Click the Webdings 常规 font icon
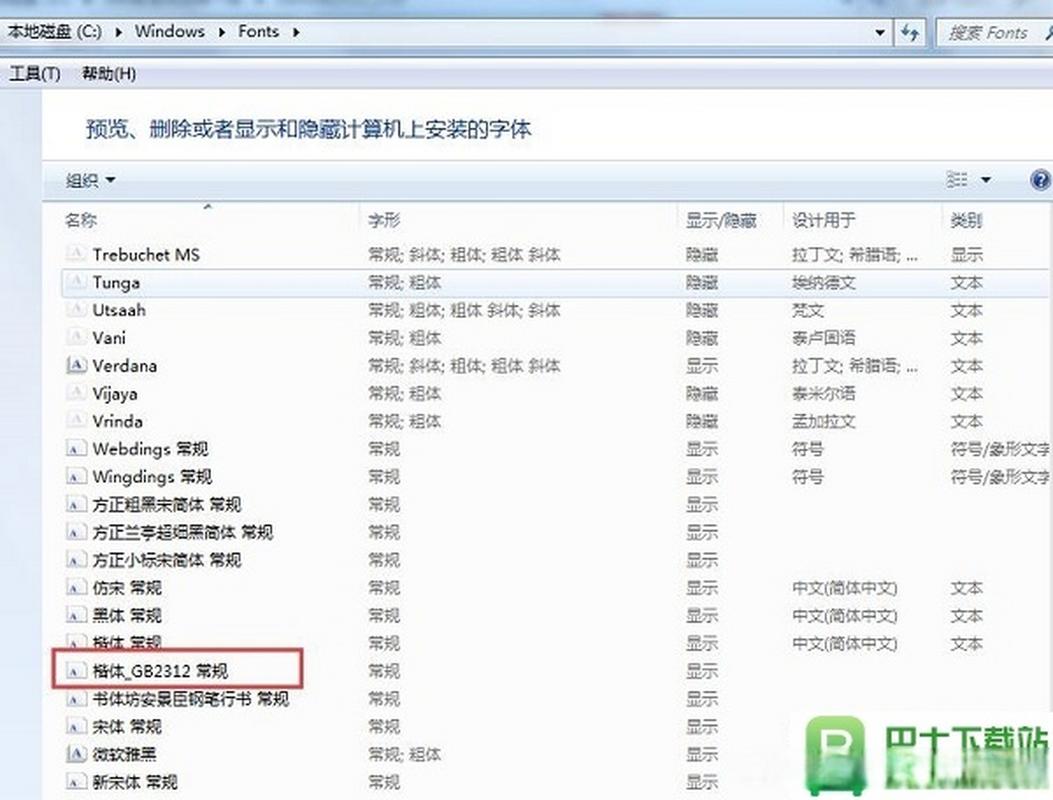 coord(76,449)
